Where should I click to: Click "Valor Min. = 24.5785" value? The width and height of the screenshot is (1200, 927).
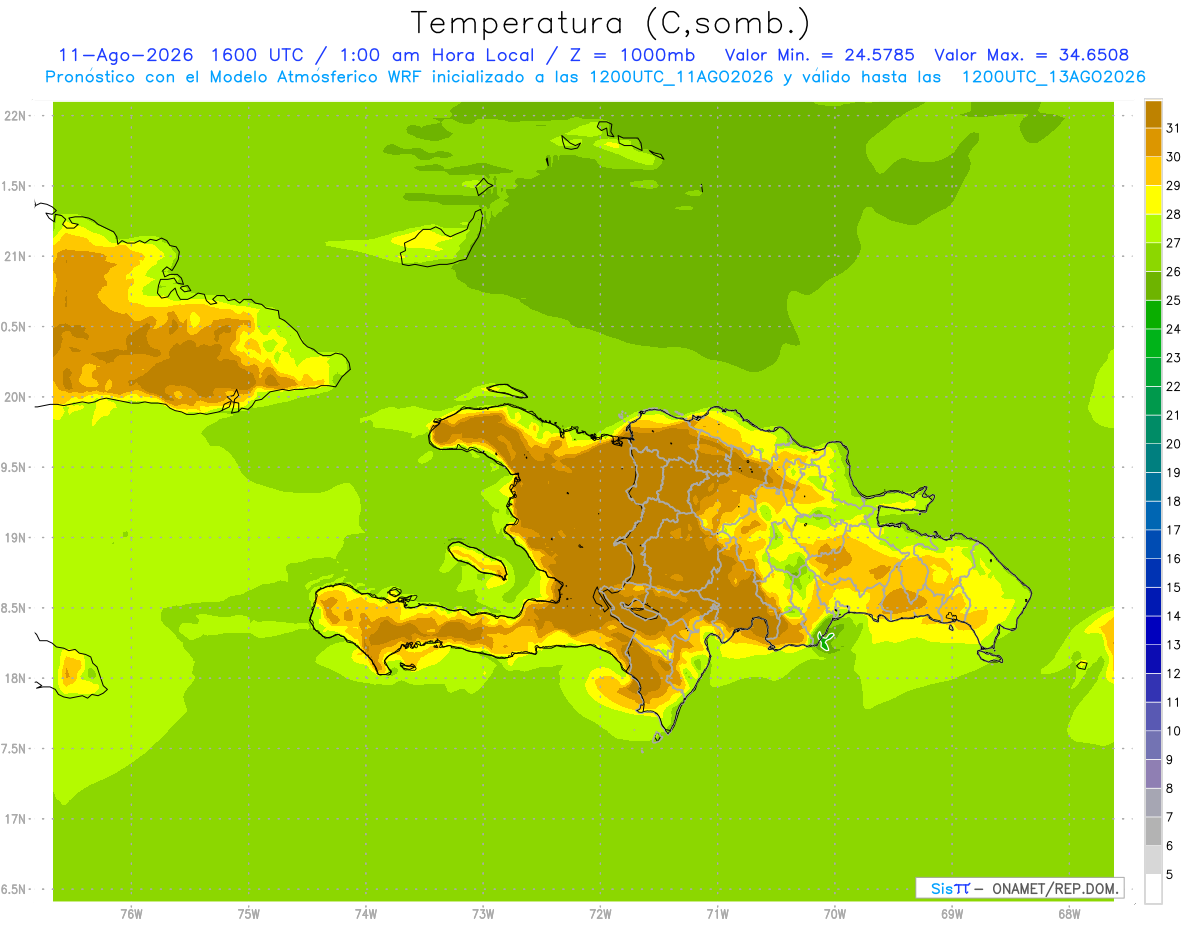point(819,55)
